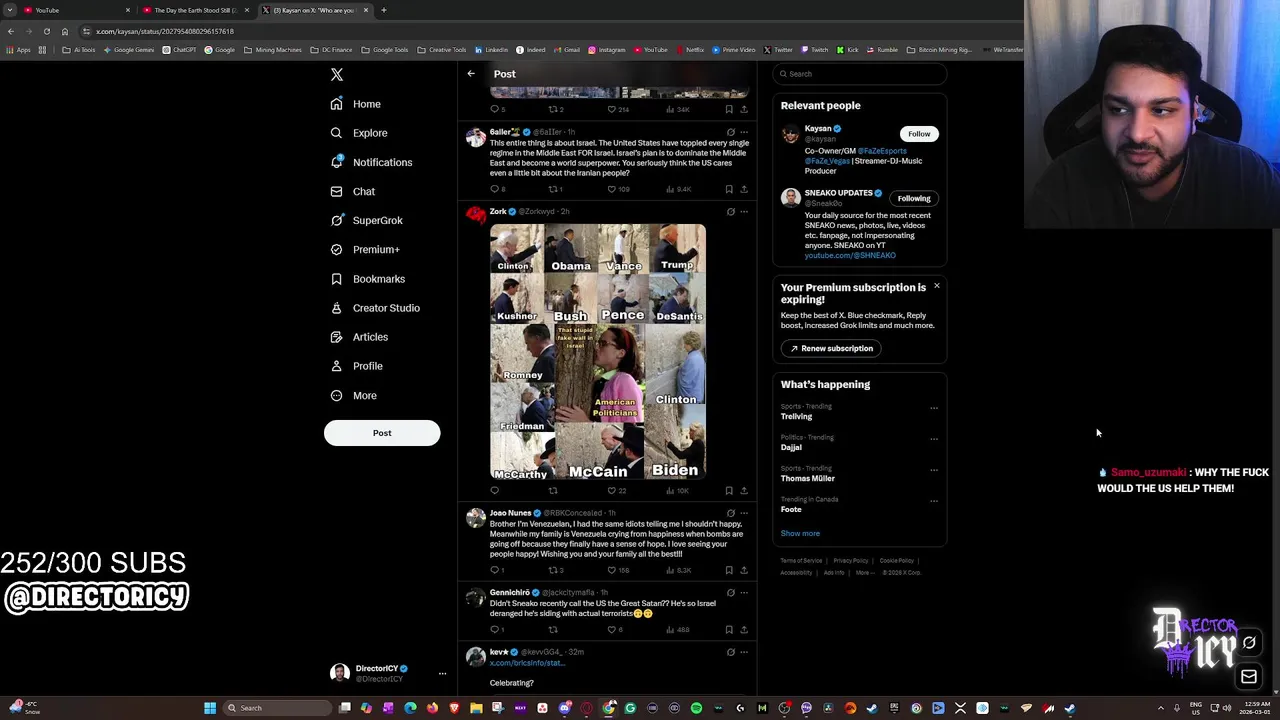Click the white Post button
The height and width of the screenshot is (720, 1280).
tap(382, 433)
